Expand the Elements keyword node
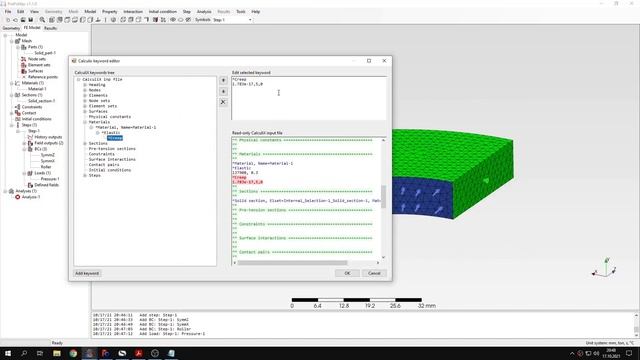The width and height of the screenshot is (640, 360). (85, 96)
